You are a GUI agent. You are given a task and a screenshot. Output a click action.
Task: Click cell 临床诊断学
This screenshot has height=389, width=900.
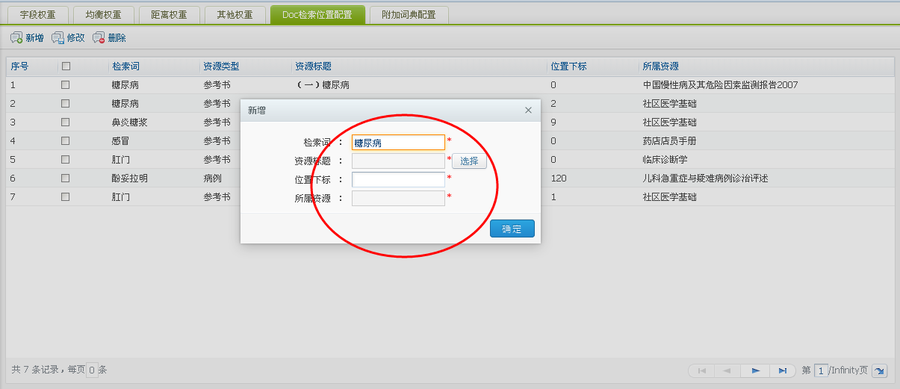click(665, 160)
